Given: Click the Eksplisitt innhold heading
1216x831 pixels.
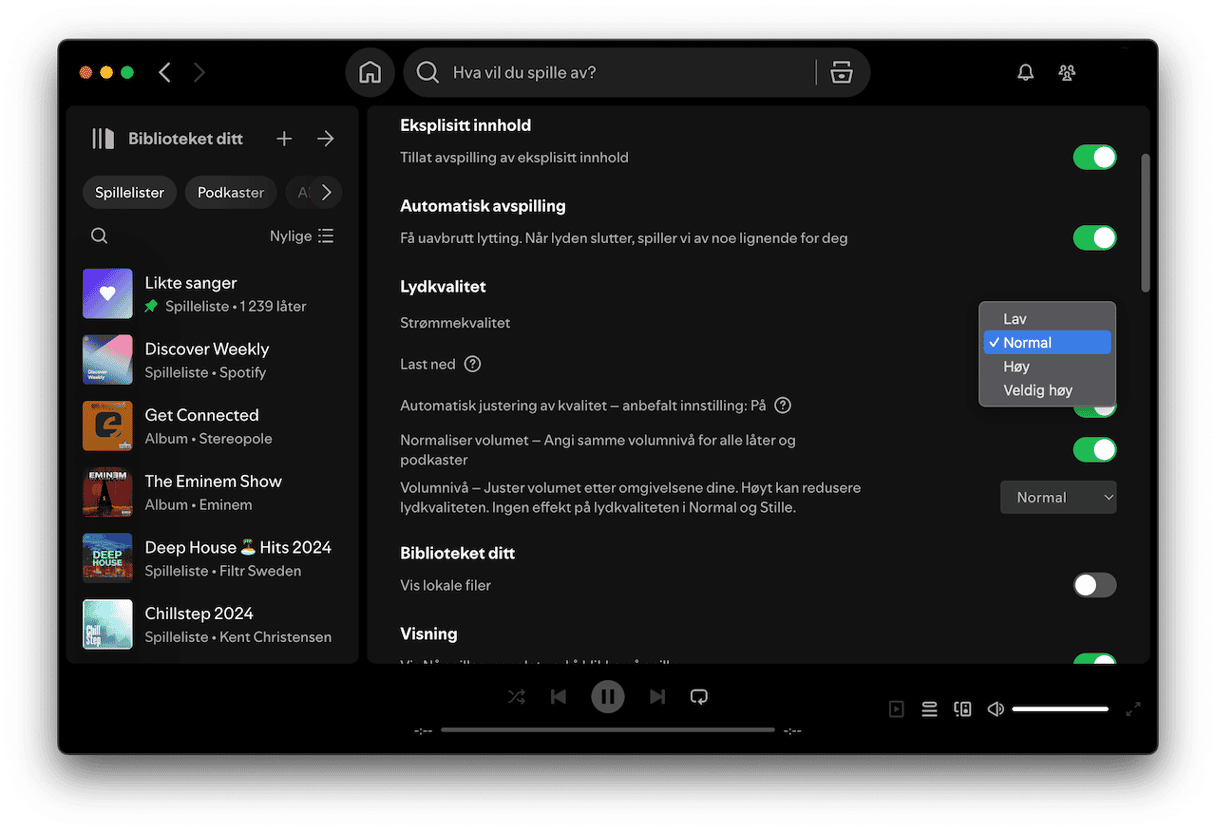Looking at the screenshot, I should click(466, 125).
